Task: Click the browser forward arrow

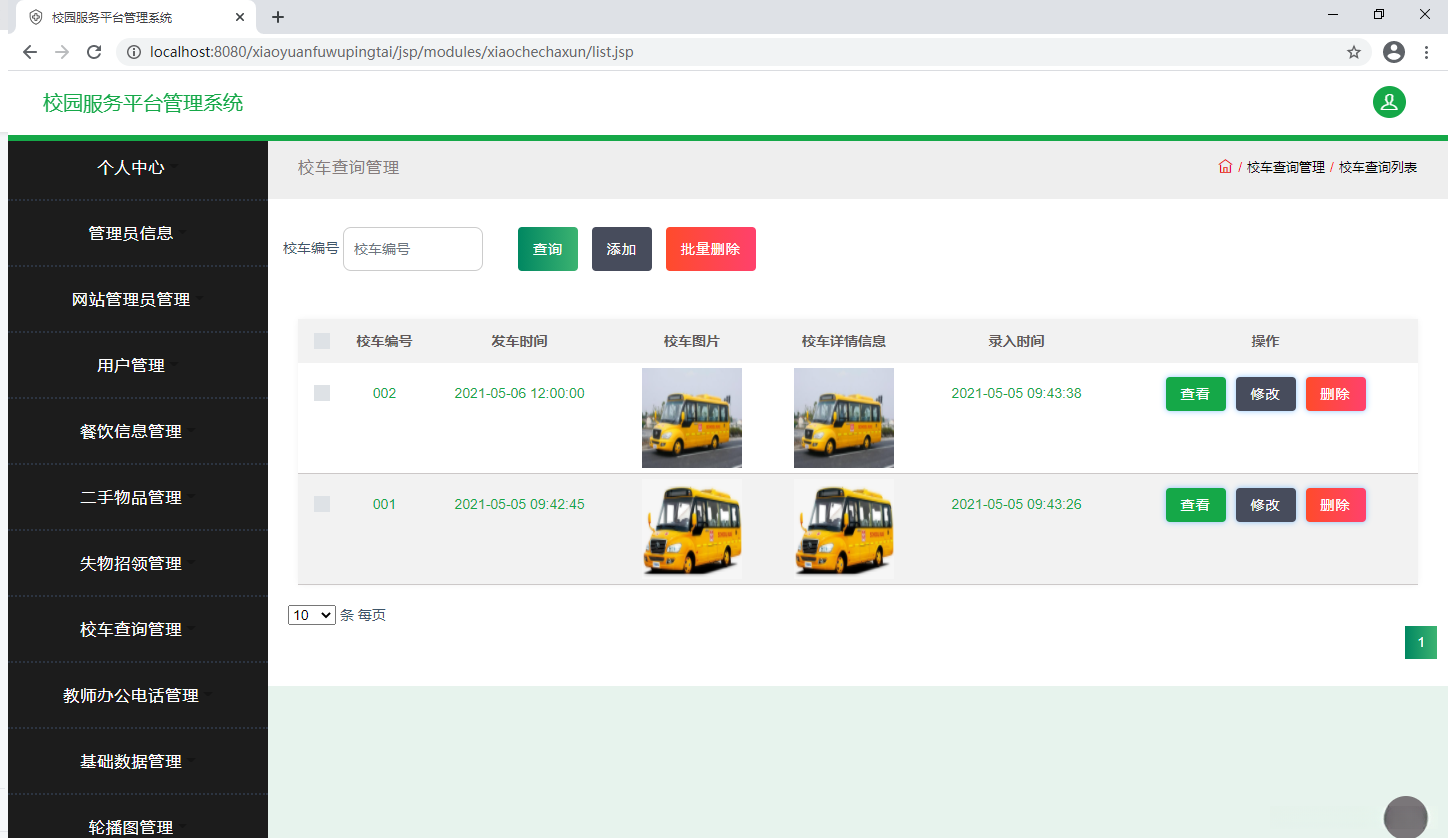Action: pos(62,52)
